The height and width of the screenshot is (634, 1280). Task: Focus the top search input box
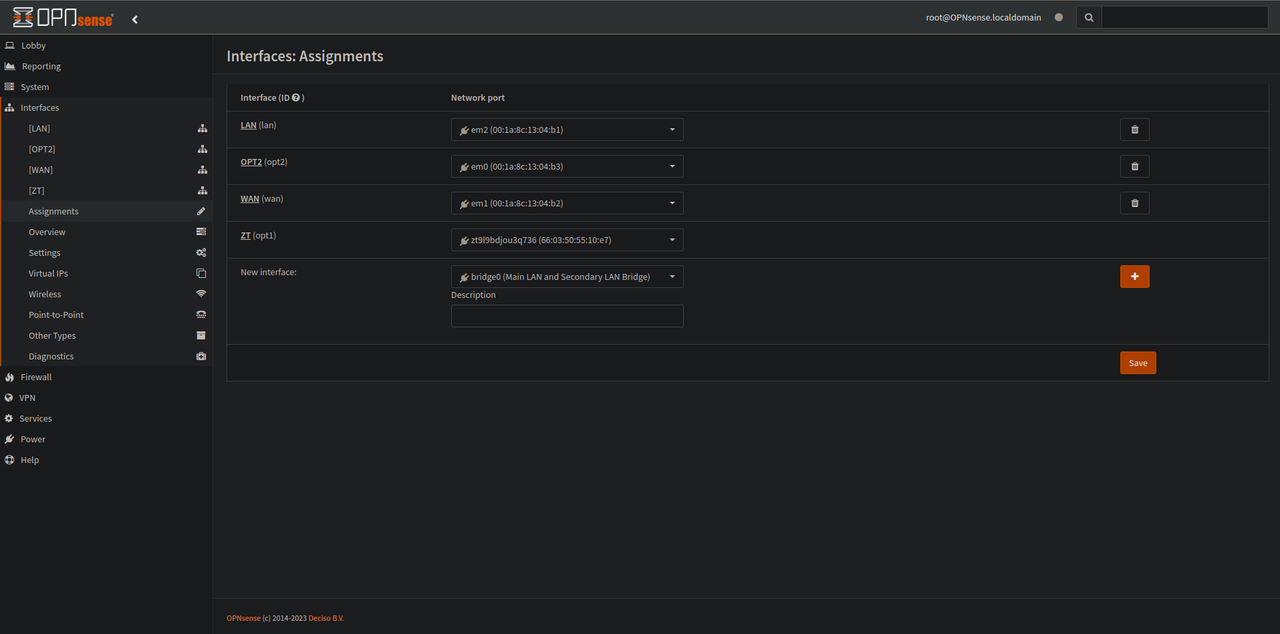pyautogui.click(x=1185, y=17)
